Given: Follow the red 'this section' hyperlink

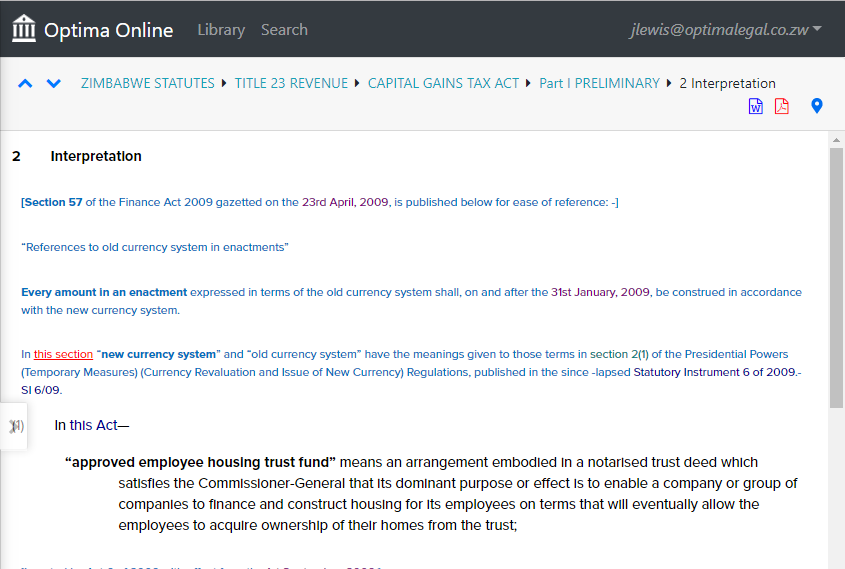Looking at the screenshot, I should pos(63,355).
